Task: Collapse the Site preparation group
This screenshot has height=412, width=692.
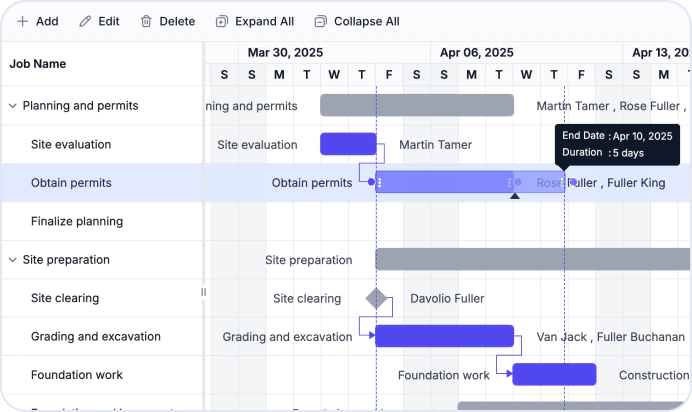Action: pyautogui.click(x=13, y=260)
